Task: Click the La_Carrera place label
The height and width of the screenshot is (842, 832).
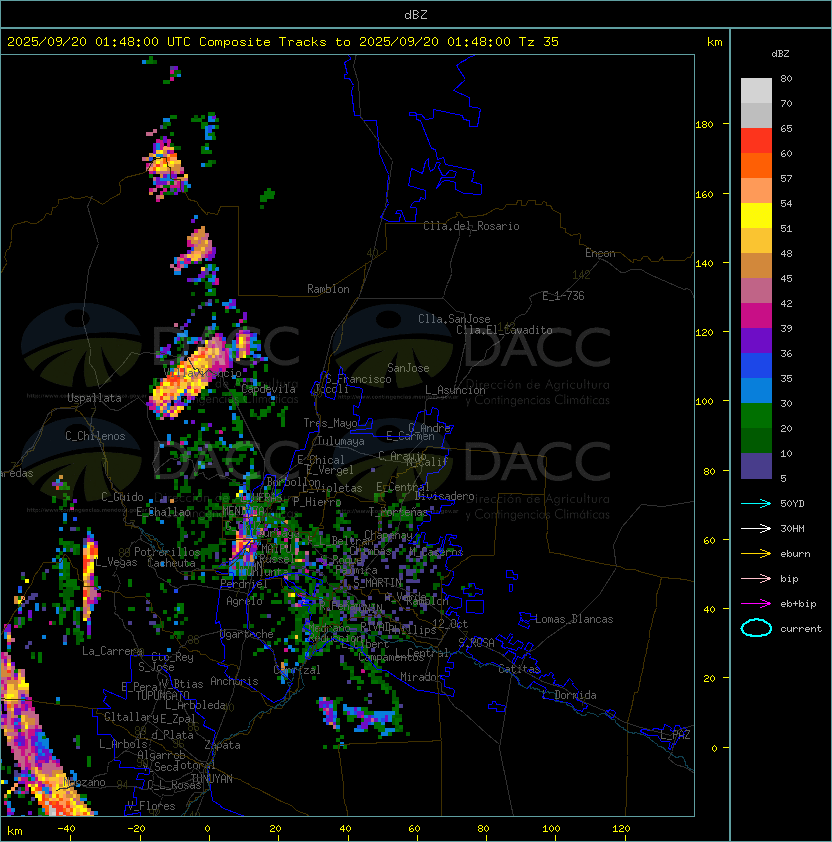Action: coord(112,651)
